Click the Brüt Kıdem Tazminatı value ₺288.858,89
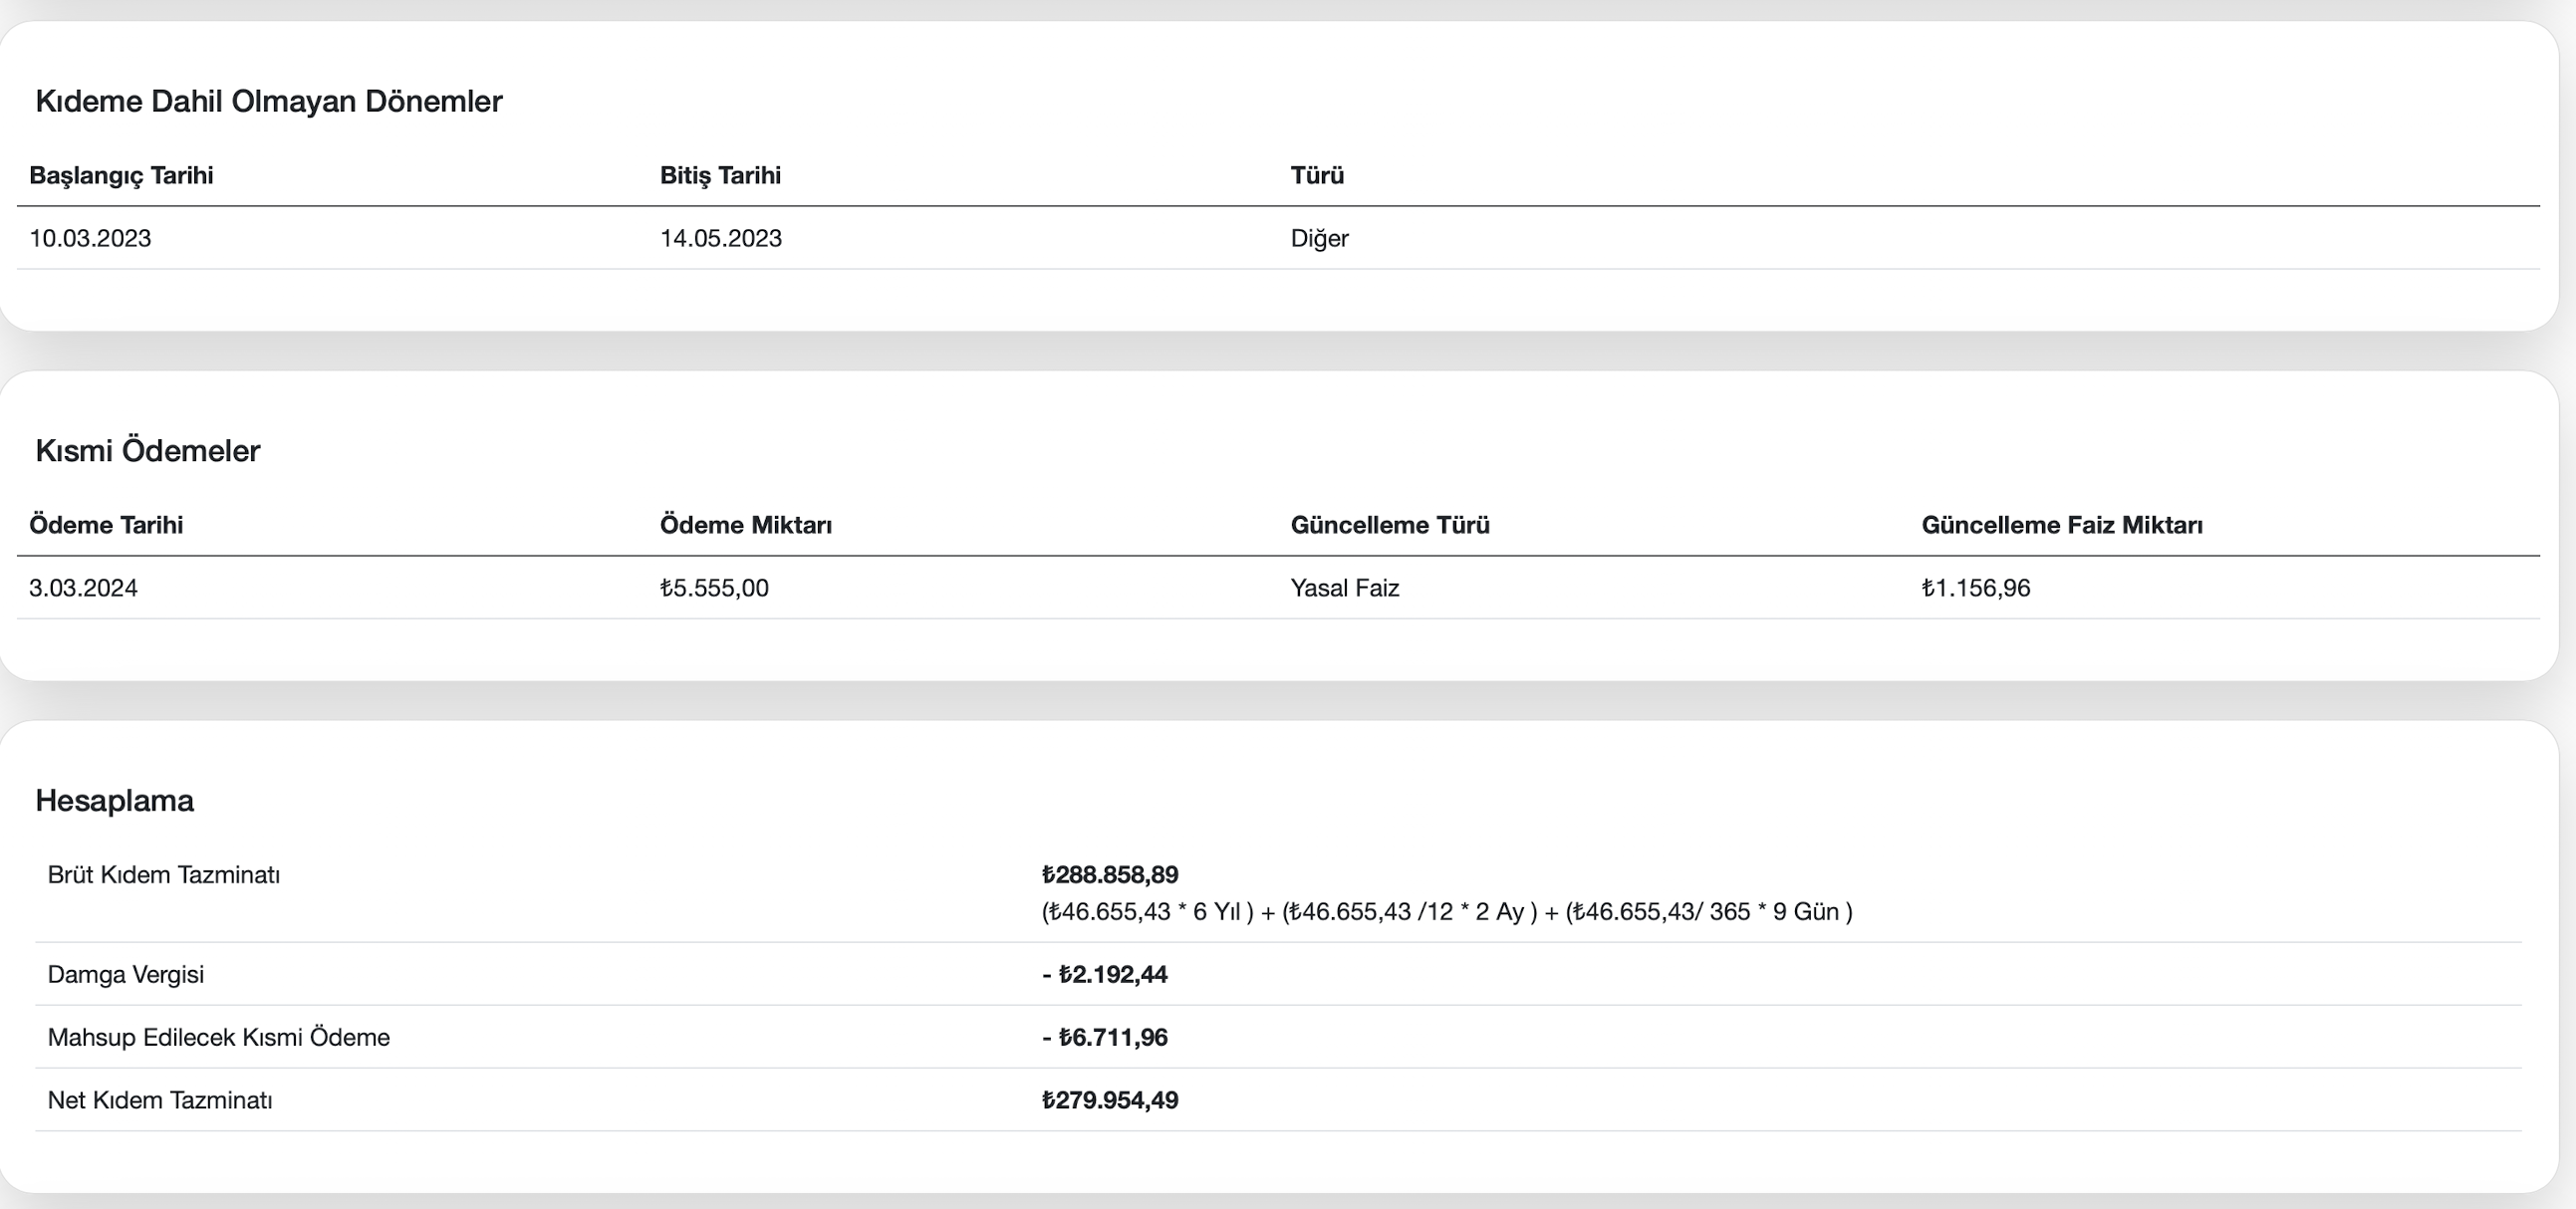Image resolution: width=2576 pixels, height=1209 pixels. pos(1109,875)
